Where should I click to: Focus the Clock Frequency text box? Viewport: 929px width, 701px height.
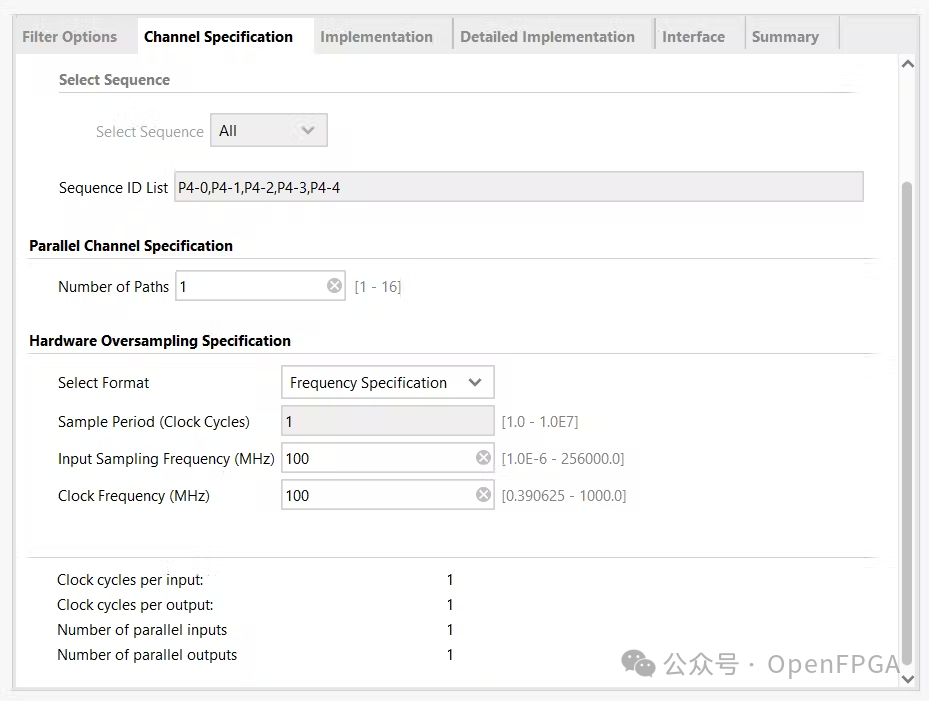(376, 495)
